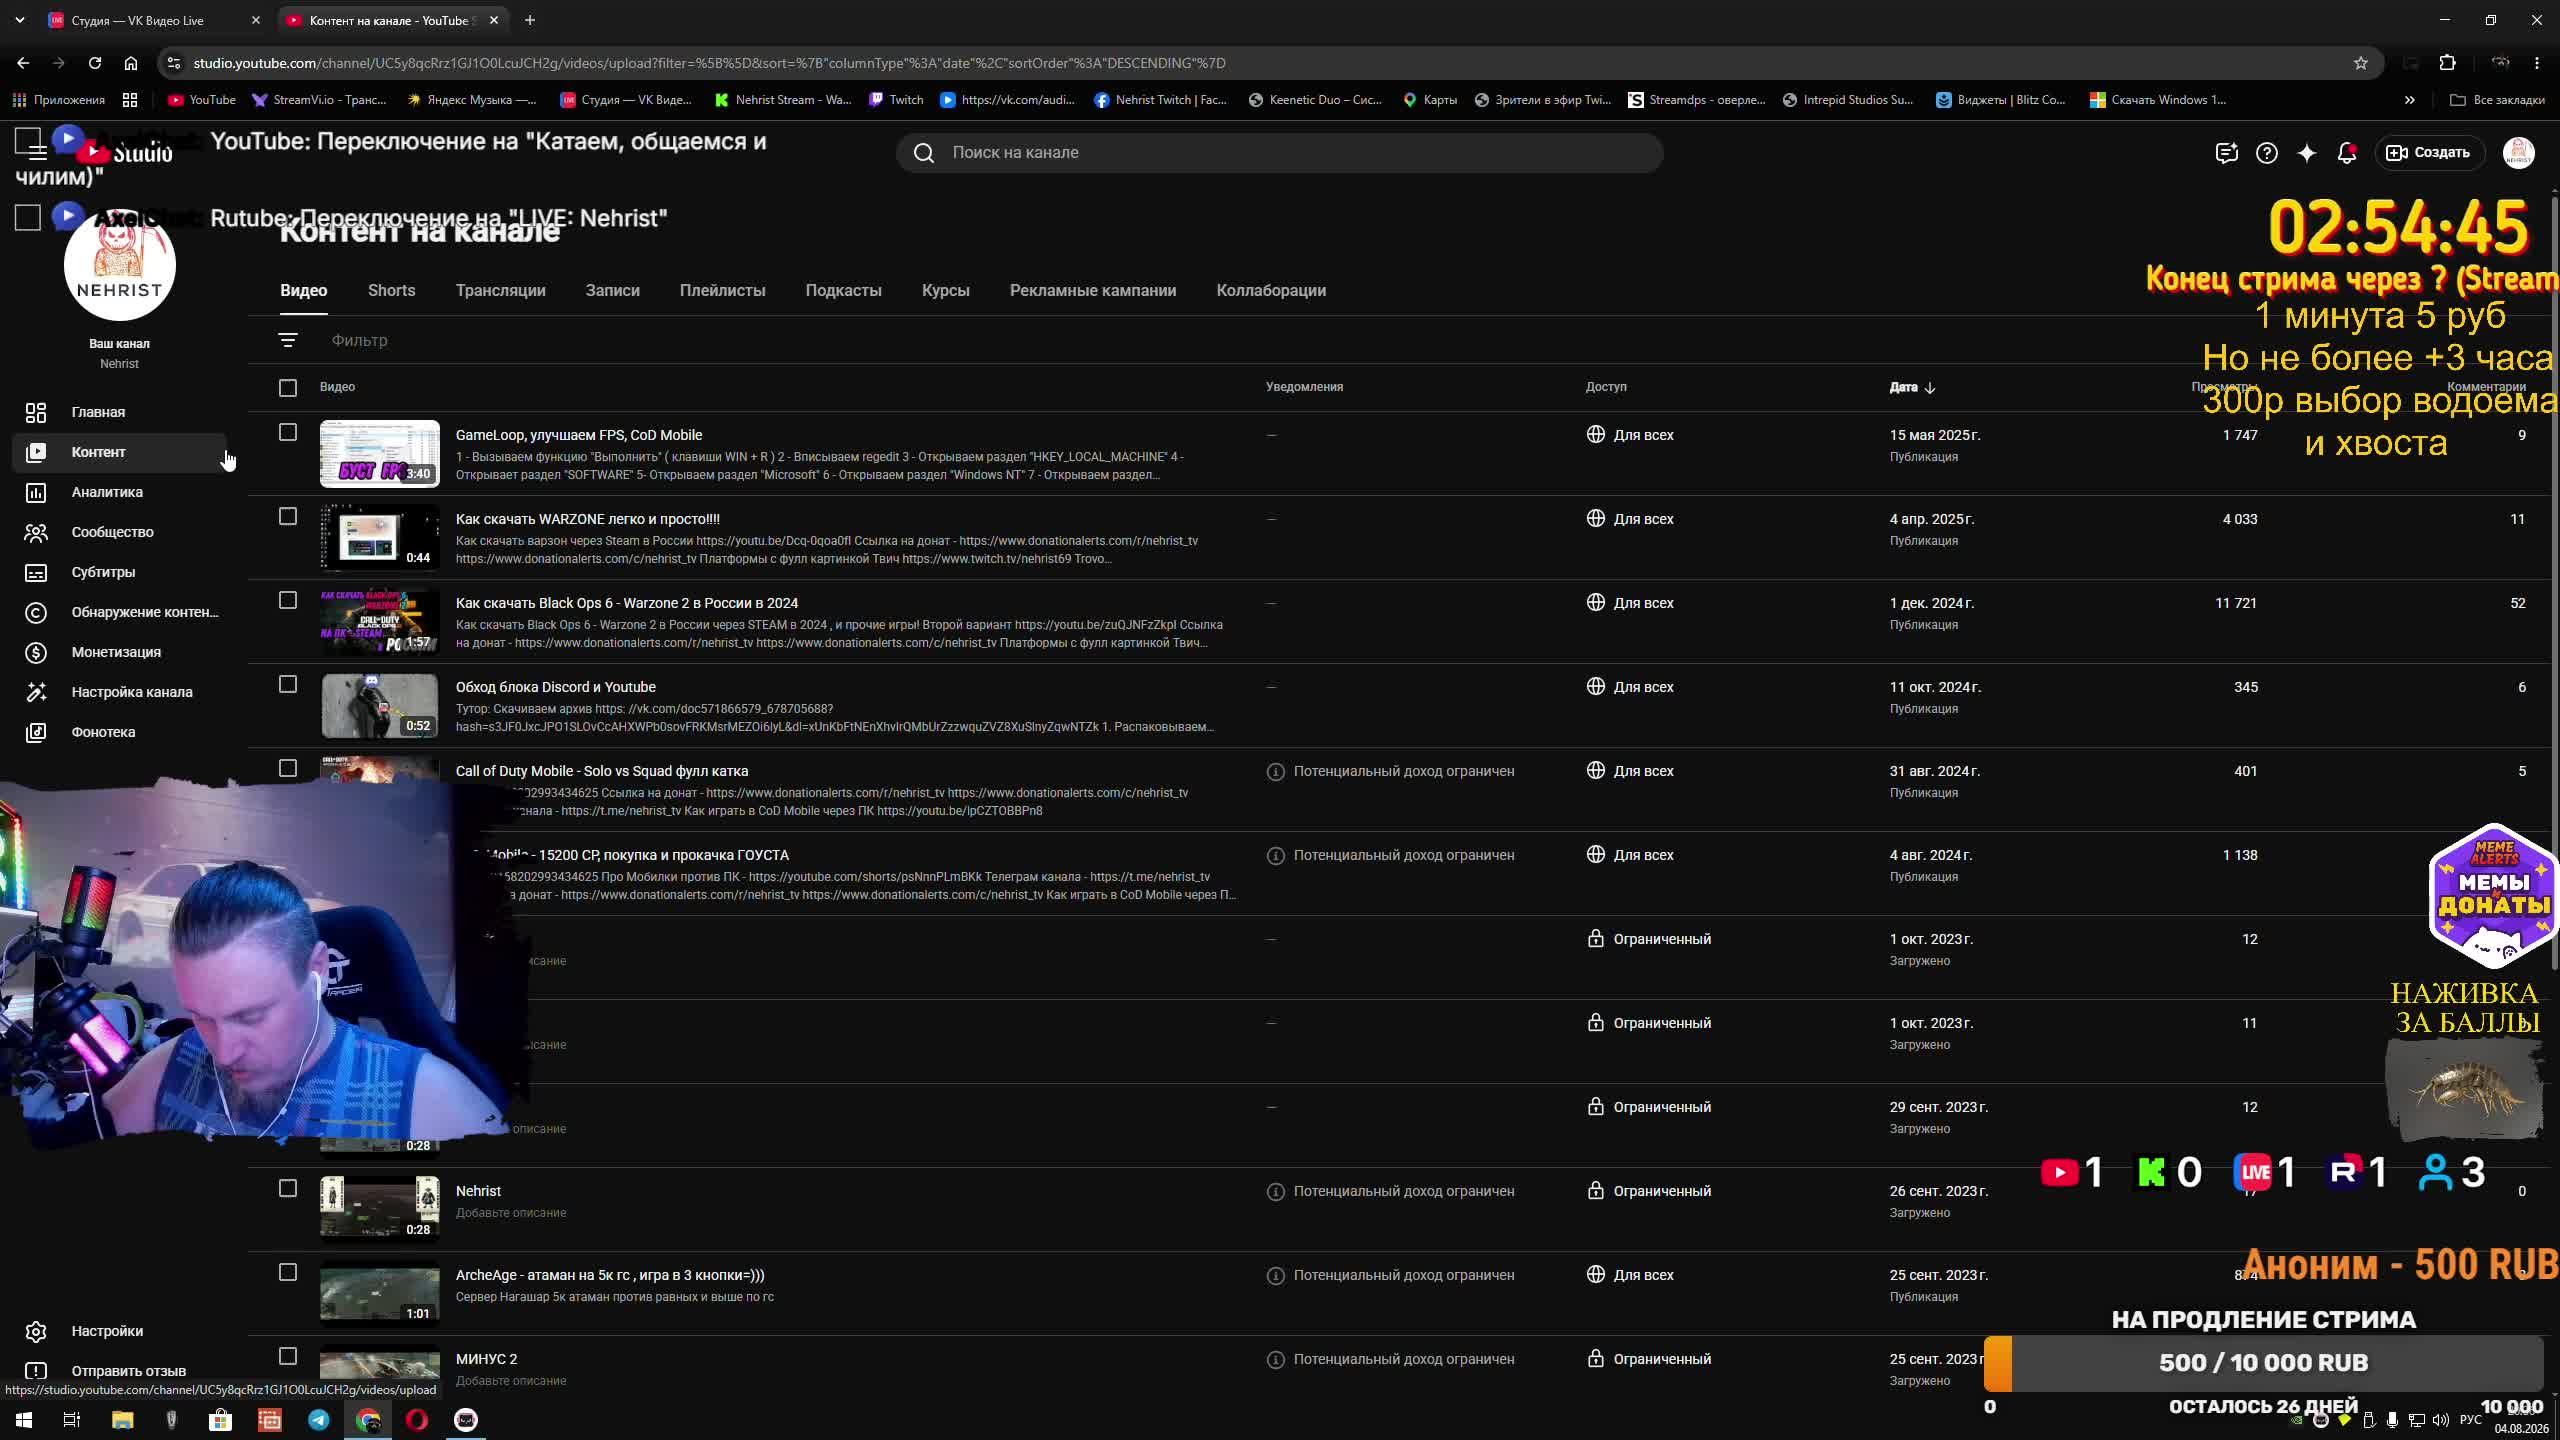Viewport: 2560px width, 1440px height.
Task: Open the Главная dashboard icon in sidebar
Action: (36, 412)
